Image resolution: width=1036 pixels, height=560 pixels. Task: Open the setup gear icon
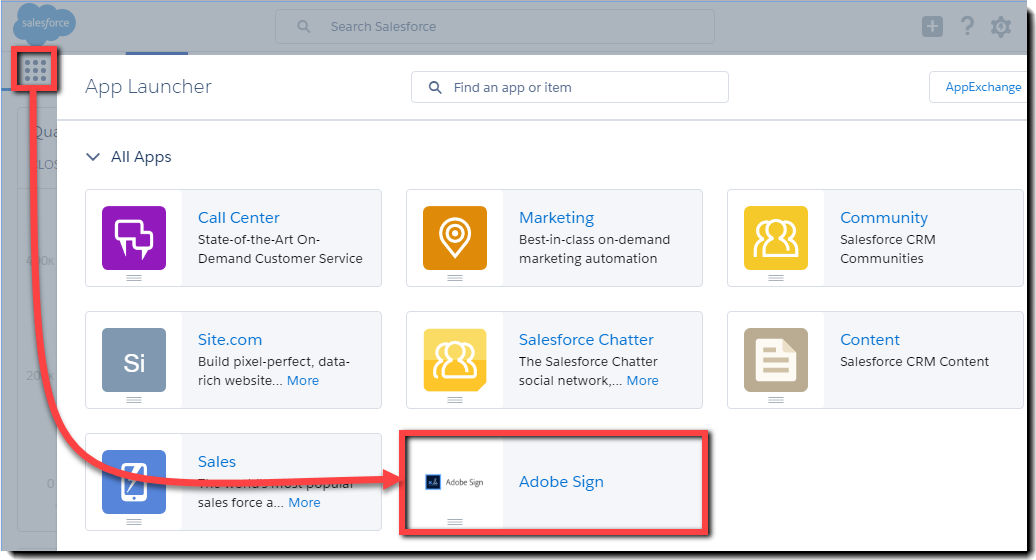pyautogui.click(x=1000, y=27)
